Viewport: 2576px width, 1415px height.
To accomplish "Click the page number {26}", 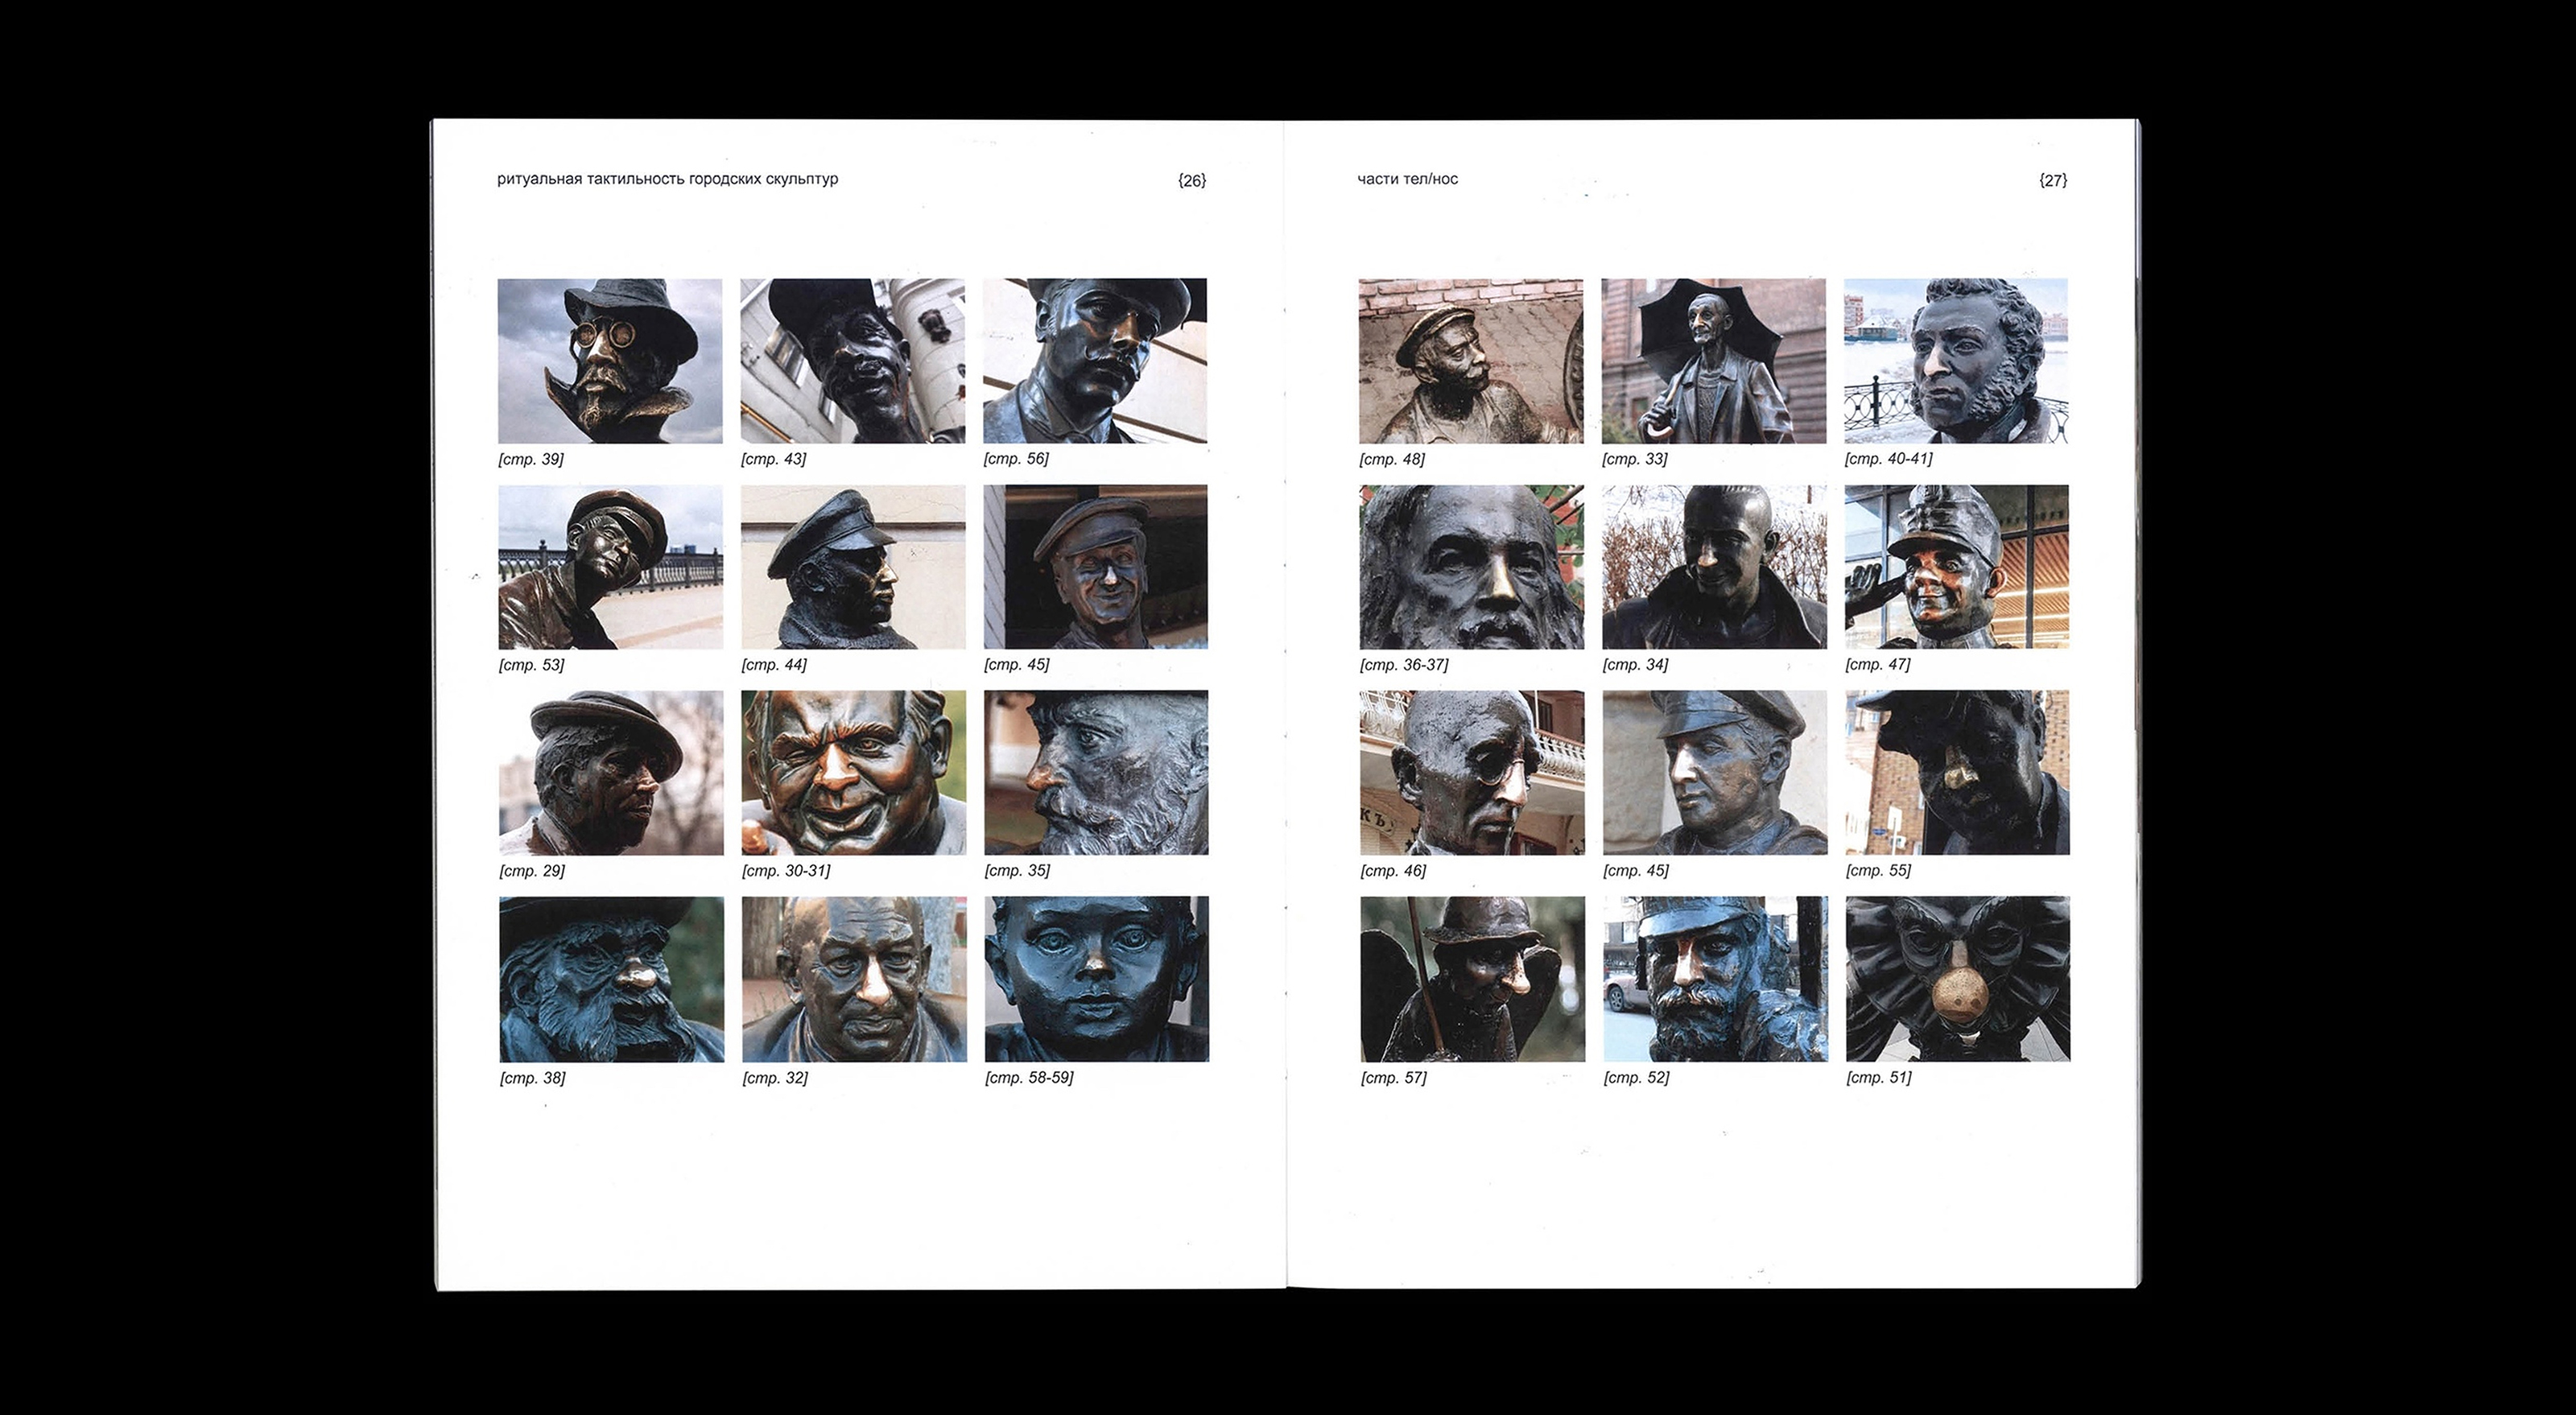I will 1192,180.
